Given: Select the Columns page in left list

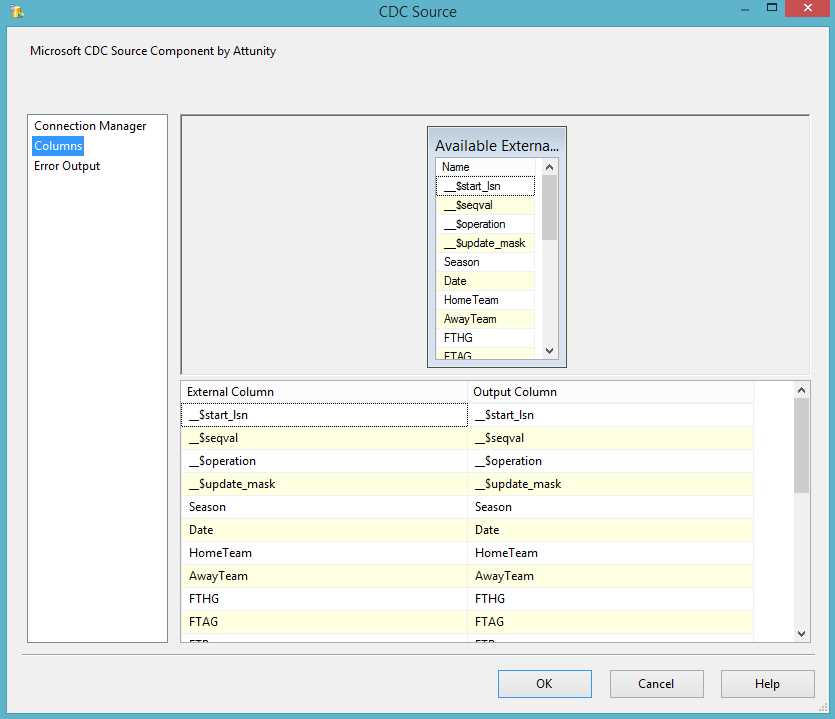Looking at the screenshot, I should coord(58,146).
